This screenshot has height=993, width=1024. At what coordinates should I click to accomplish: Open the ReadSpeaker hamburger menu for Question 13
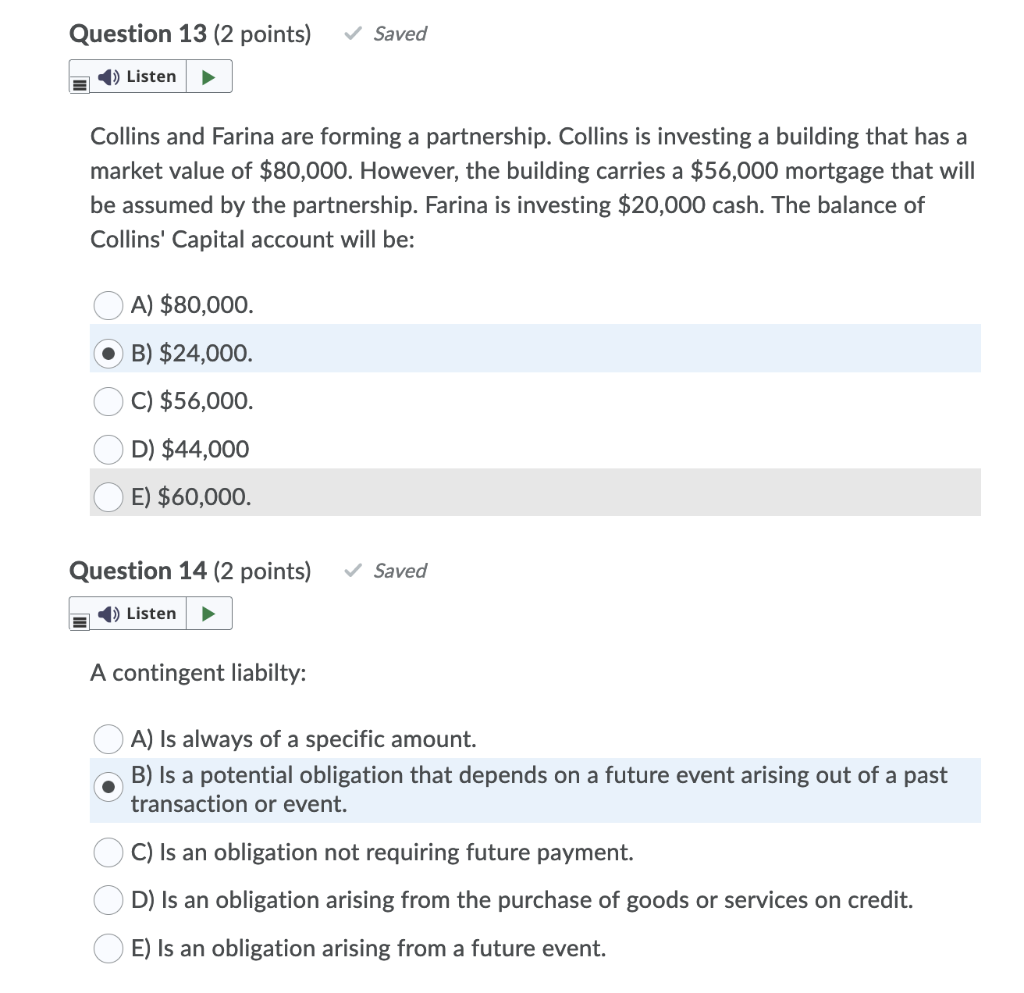click(79, 83)
